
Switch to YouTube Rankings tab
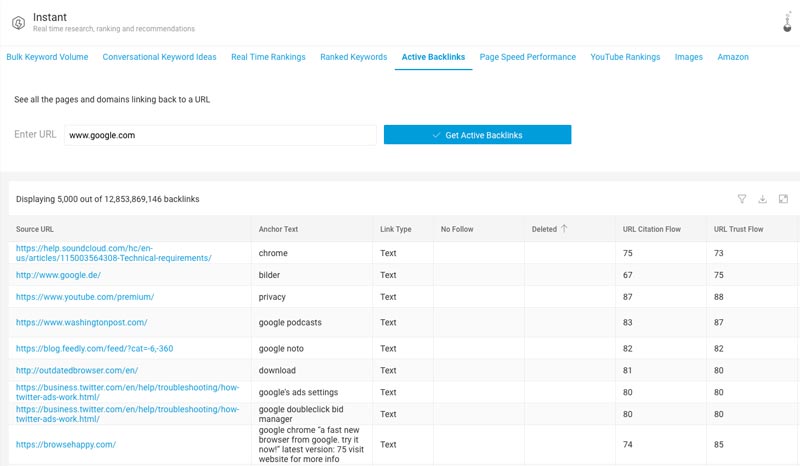tap(625, 57)
